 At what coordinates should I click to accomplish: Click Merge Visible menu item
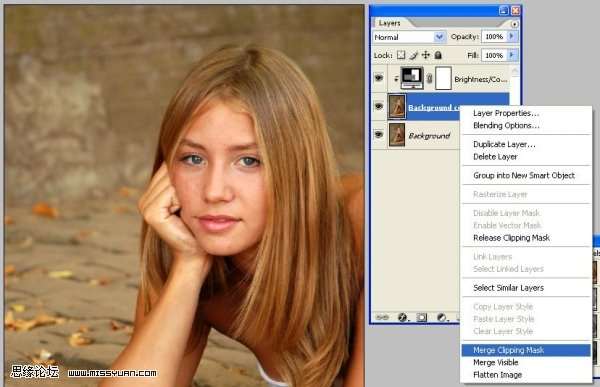pyautogui.click(x=496, y=362)
